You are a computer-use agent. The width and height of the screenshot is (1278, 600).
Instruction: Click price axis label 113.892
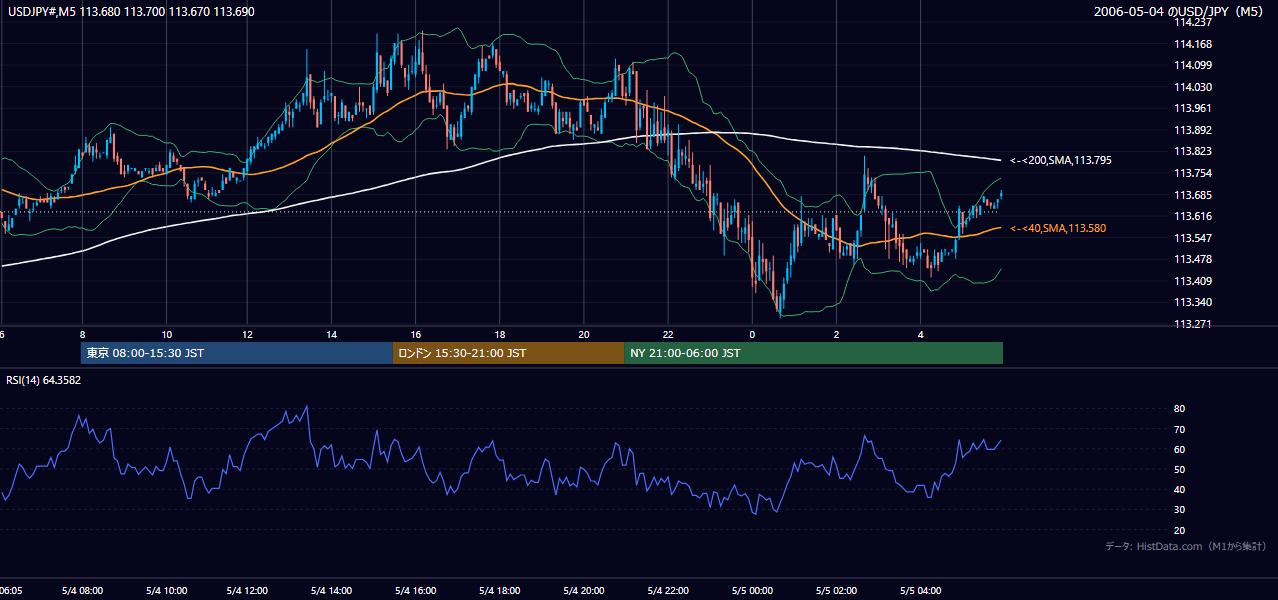[1192, 130]
